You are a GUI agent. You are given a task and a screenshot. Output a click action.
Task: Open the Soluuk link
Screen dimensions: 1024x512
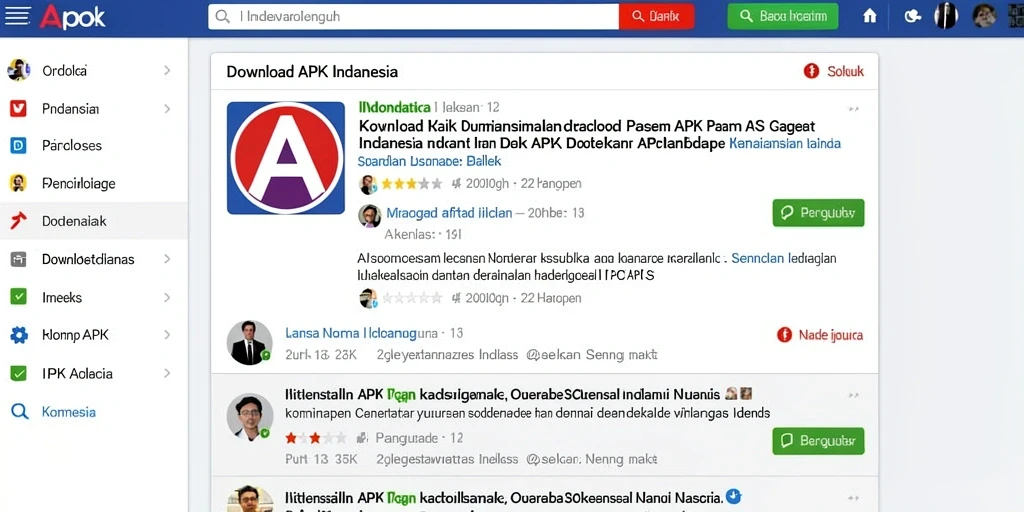tap(845, 71)
